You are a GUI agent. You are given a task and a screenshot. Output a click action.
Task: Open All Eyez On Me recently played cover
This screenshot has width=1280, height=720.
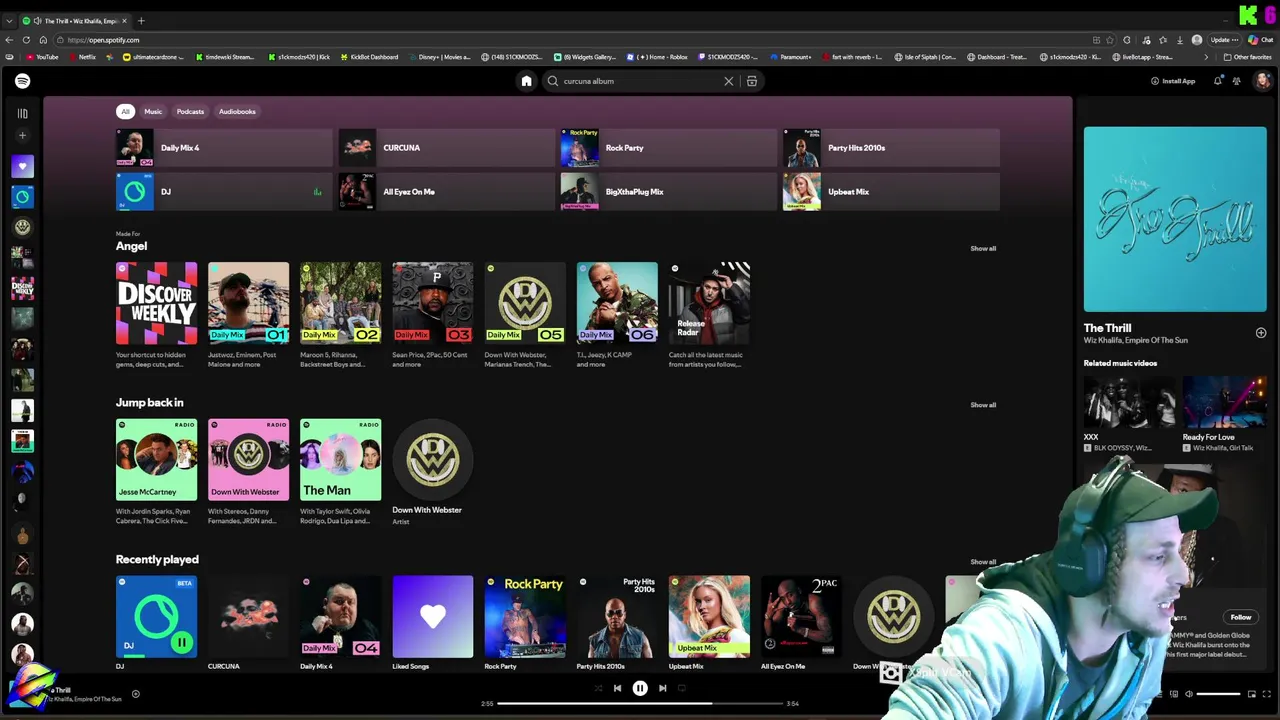click(x=801, y=617)
